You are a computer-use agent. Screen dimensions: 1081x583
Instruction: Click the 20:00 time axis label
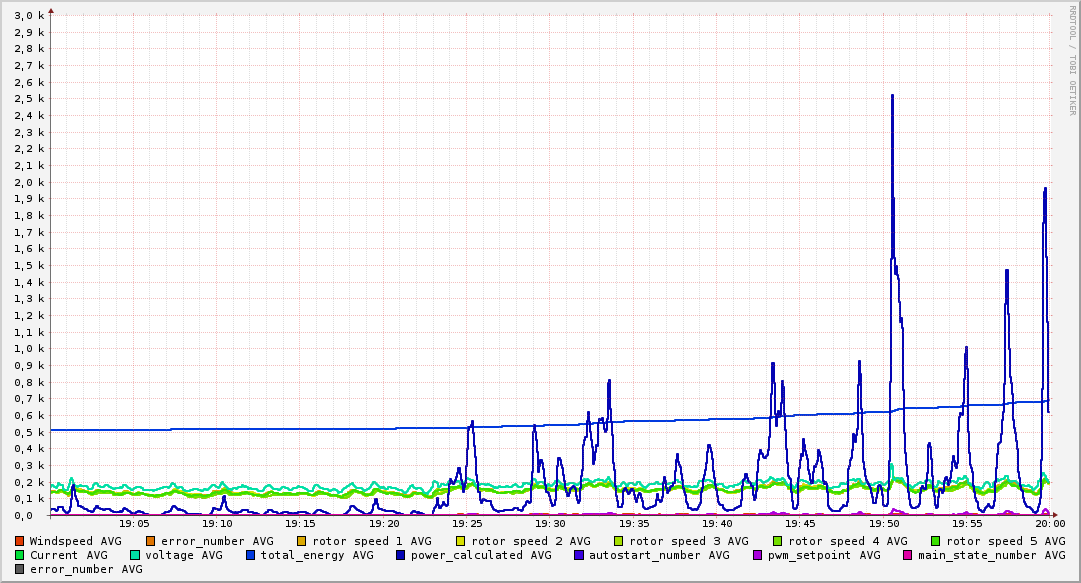coord(1050,524)
